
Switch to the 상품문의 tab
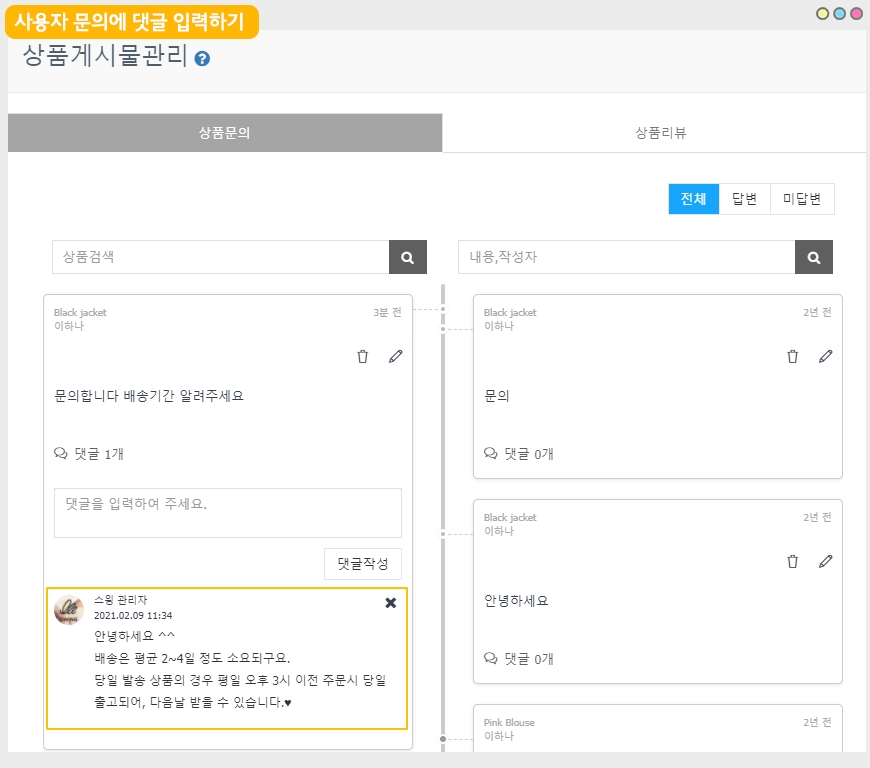click(225, 133)
